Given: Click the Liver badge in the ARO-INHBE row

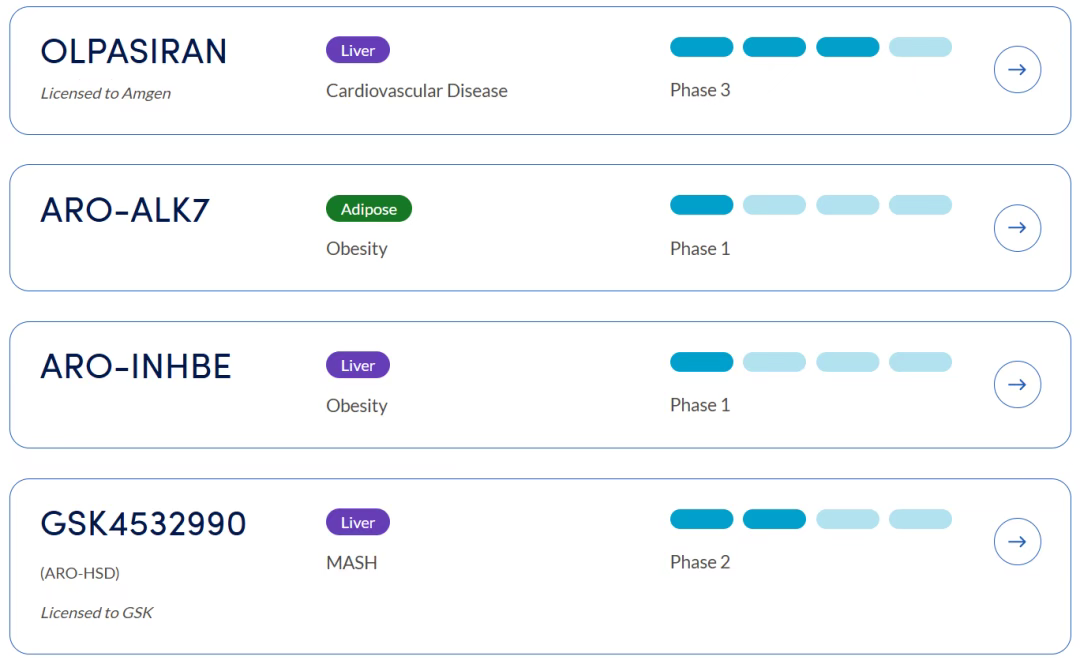Looking at the screenshot, I should (x=357, y=366).
